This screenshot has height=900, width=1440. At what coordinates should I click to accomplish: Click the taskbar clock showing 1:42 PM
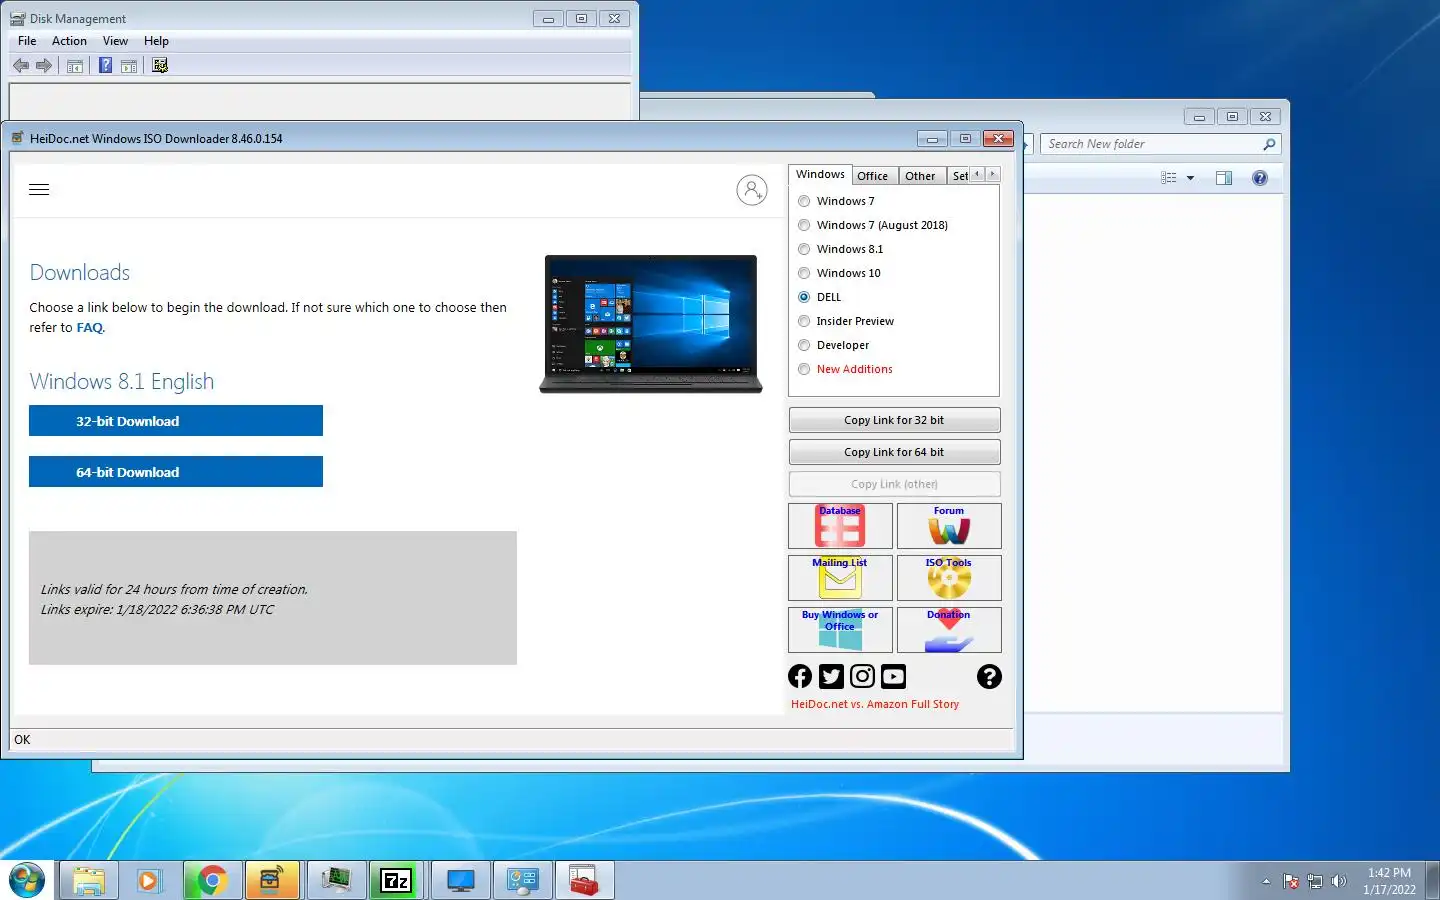[1389, 881]
